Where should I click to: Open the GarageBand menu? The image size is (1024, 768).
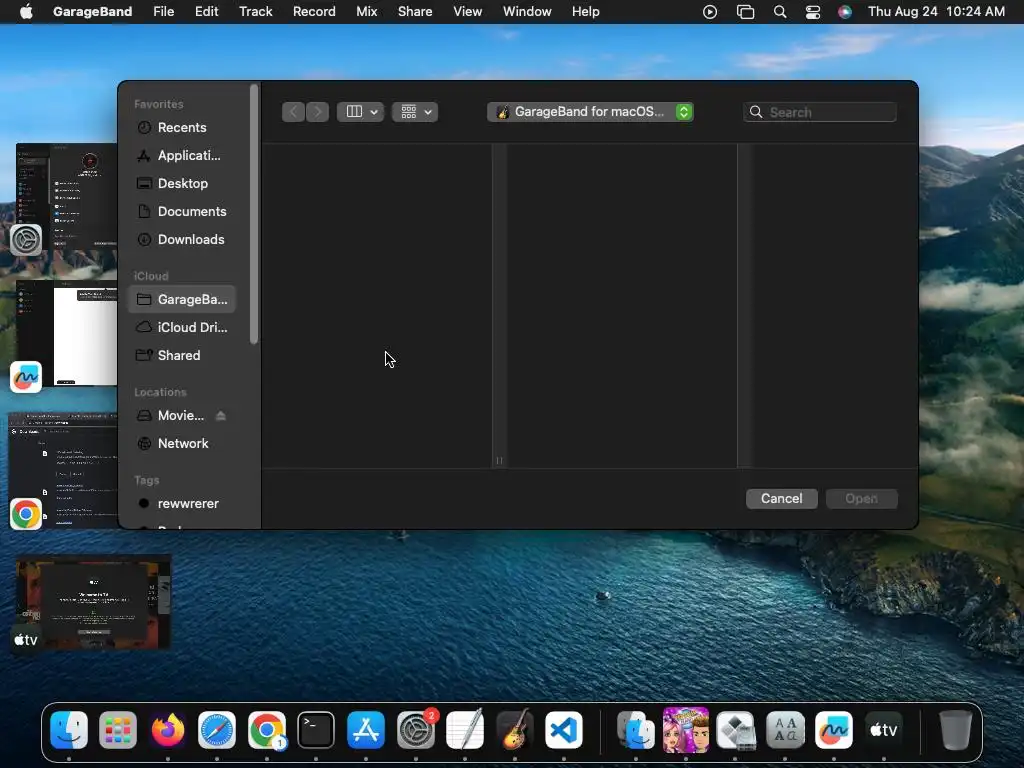92,12
